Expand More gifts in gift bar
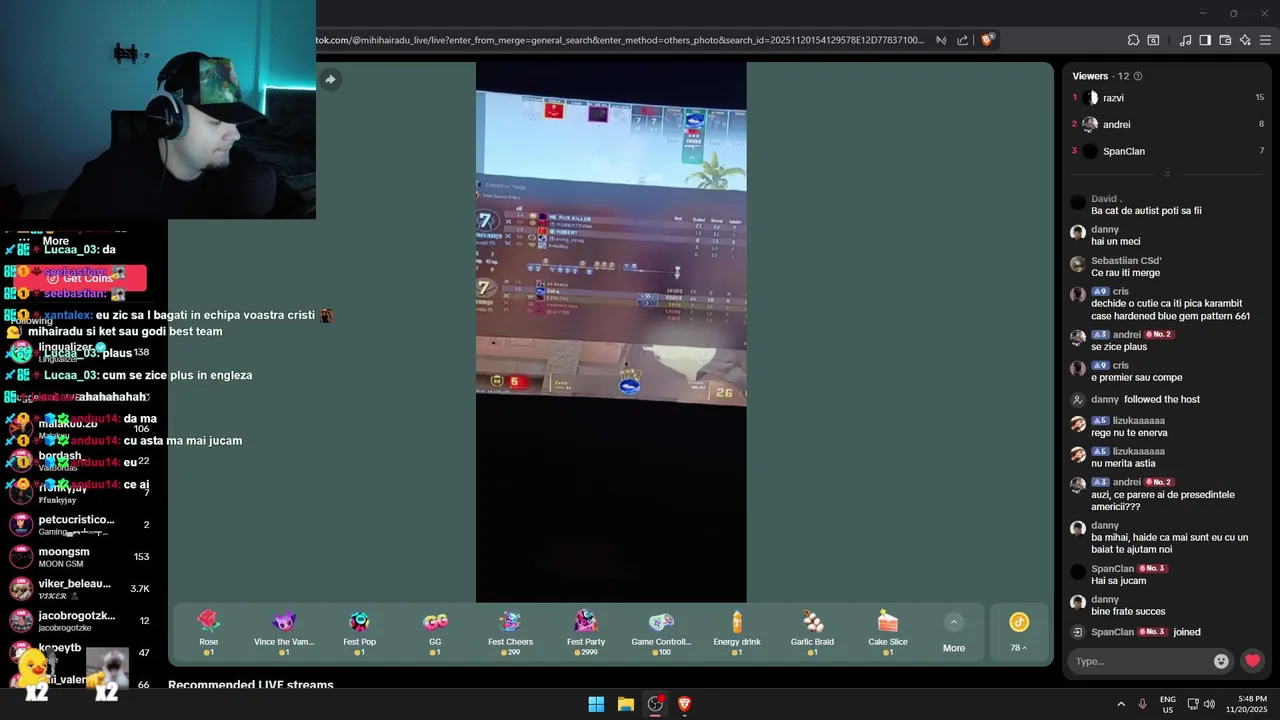The height and width of the screenshot is (720, 1280). pos(954,633)
